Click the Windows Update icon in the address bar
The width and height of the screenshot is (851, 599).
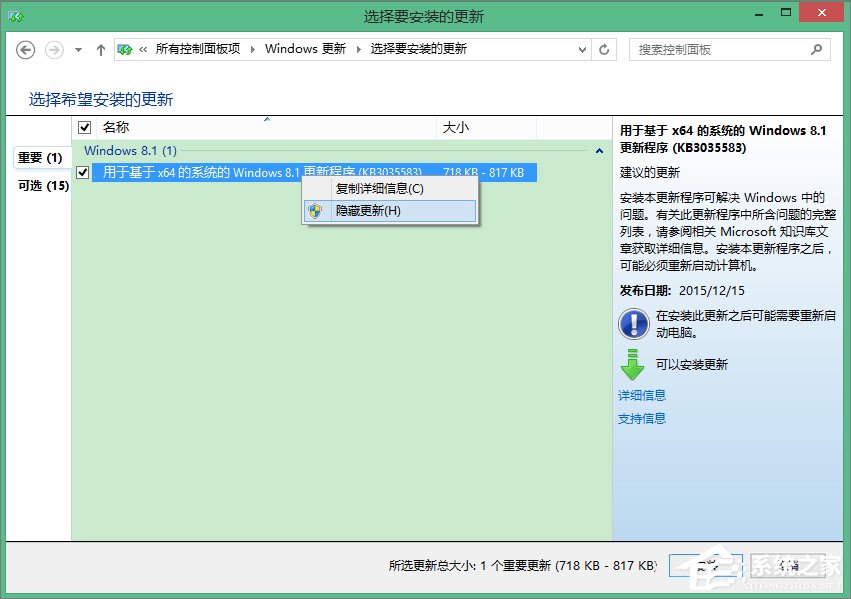click(126, 47)
